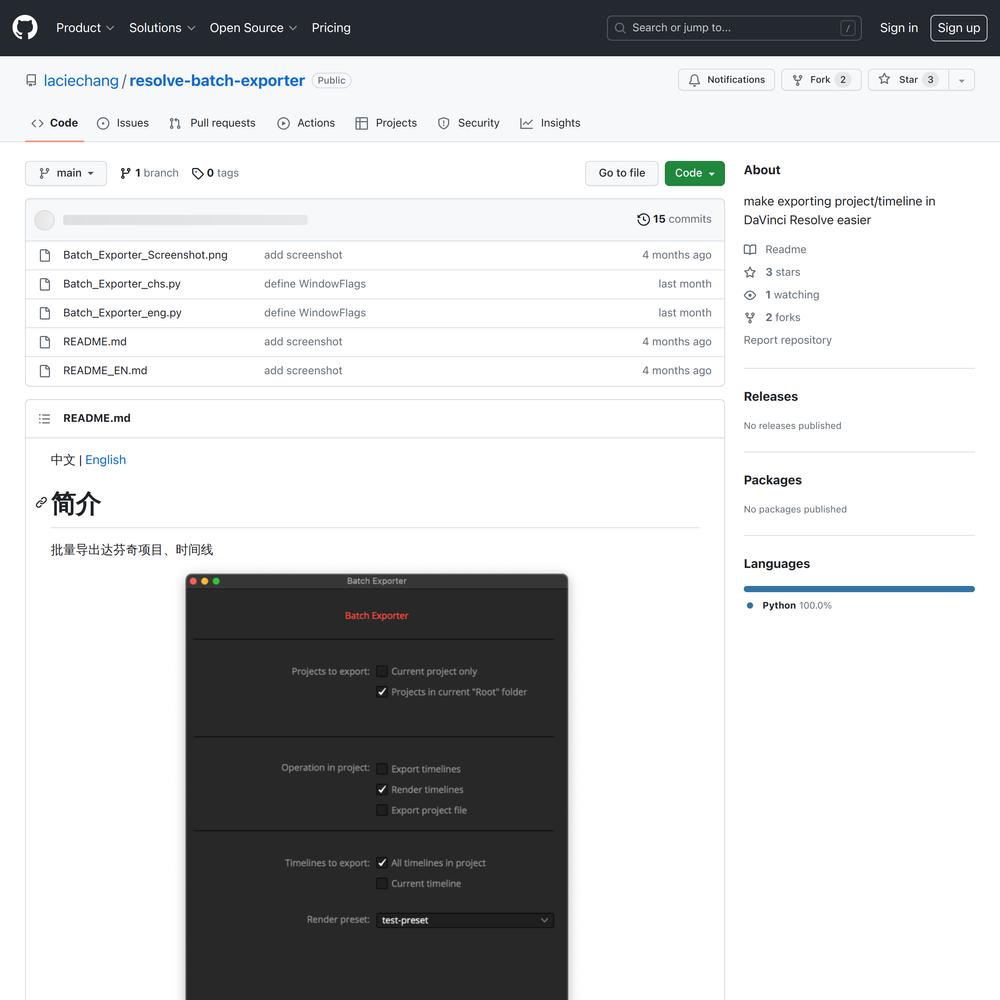Open the Pricing link
Viewport: 1000px width, 1000px height.
point(331,28)
